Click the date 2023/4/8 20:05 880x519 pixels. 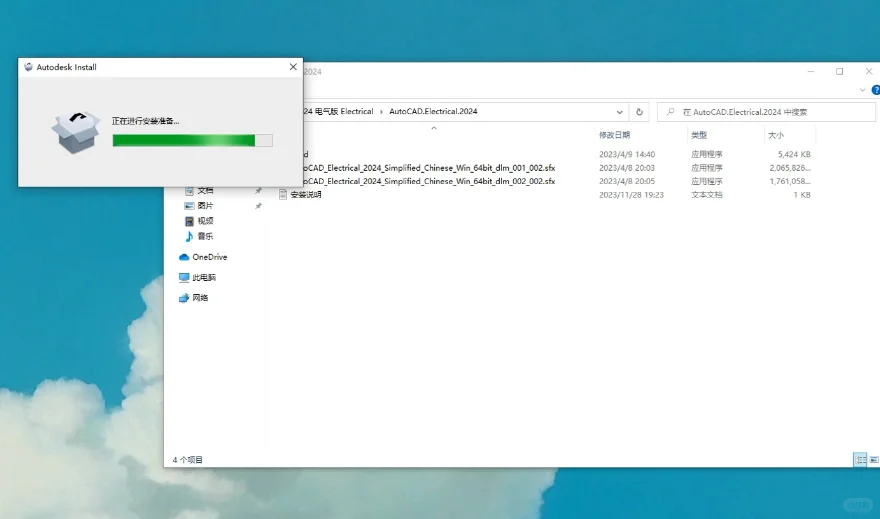(x=627, y=181)
